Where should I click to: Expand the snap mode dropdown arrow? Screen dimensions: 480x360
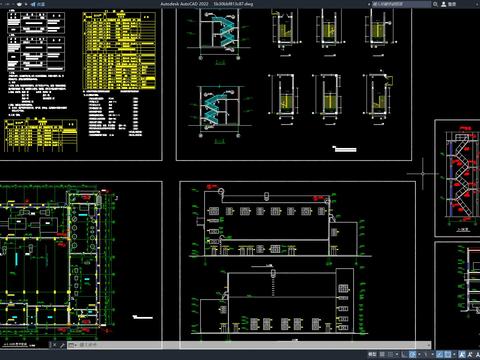[x=397, y=354]
